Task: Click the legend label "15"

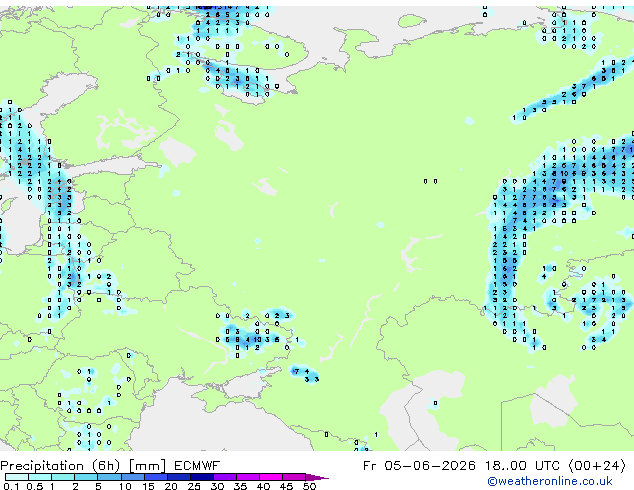Action: [148, 486]
